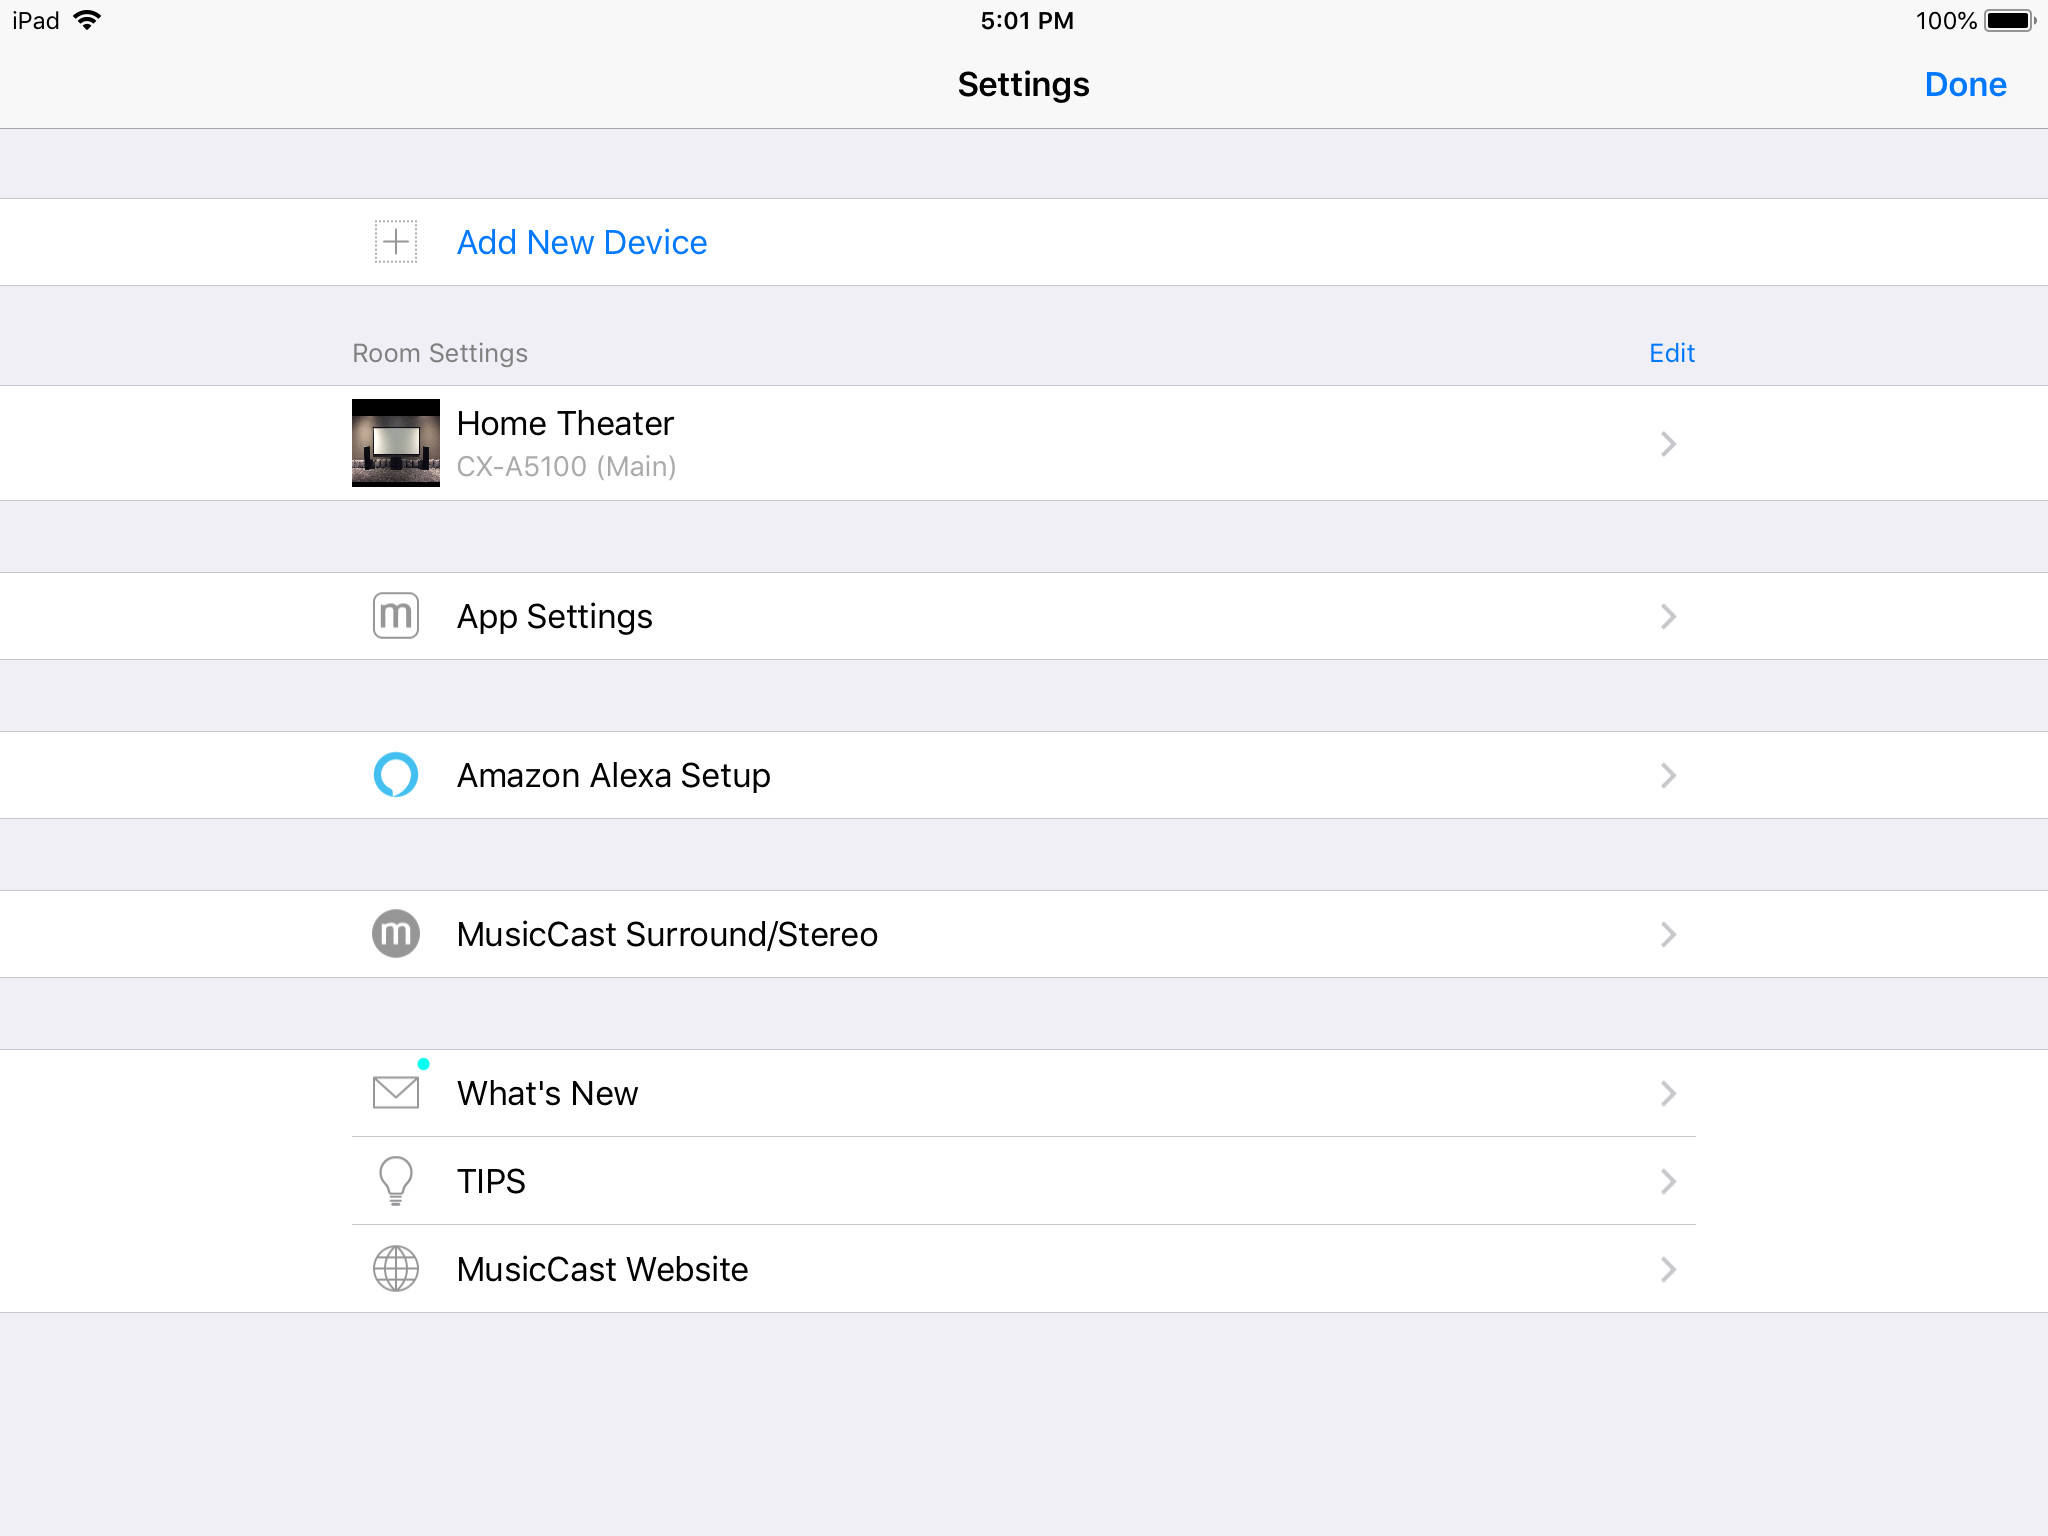
Task: Open the What's New menu entry
Action: [1024, 1093]
